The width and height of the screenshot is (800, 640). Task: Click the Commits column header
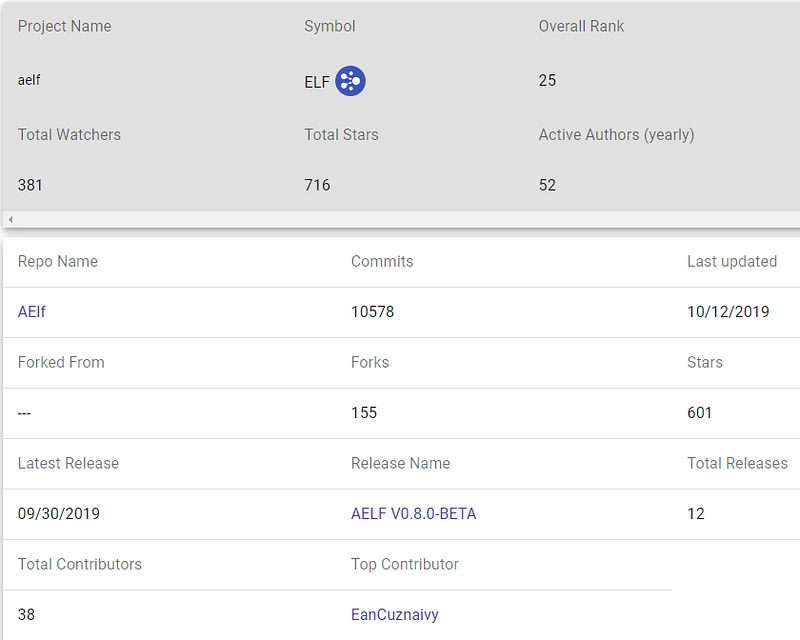coord(382,262)
